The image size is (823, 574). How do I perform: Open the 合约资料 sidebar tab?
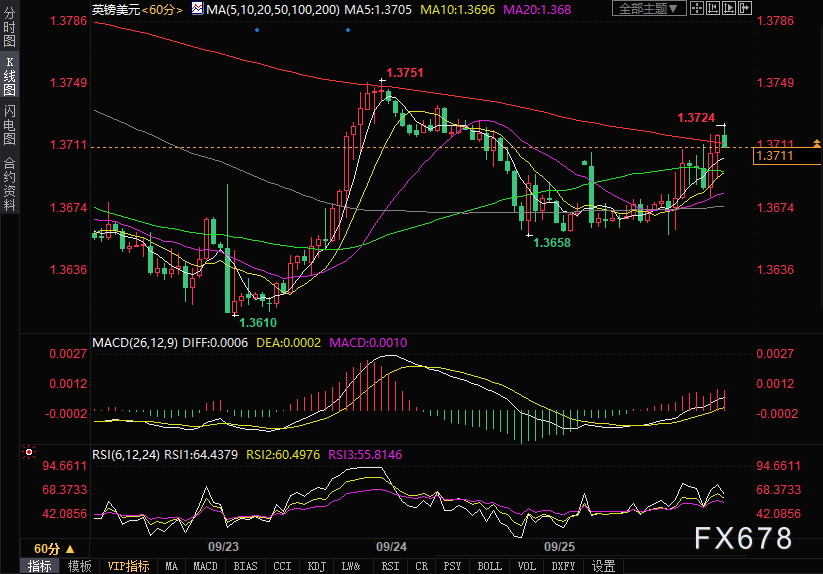9,184
